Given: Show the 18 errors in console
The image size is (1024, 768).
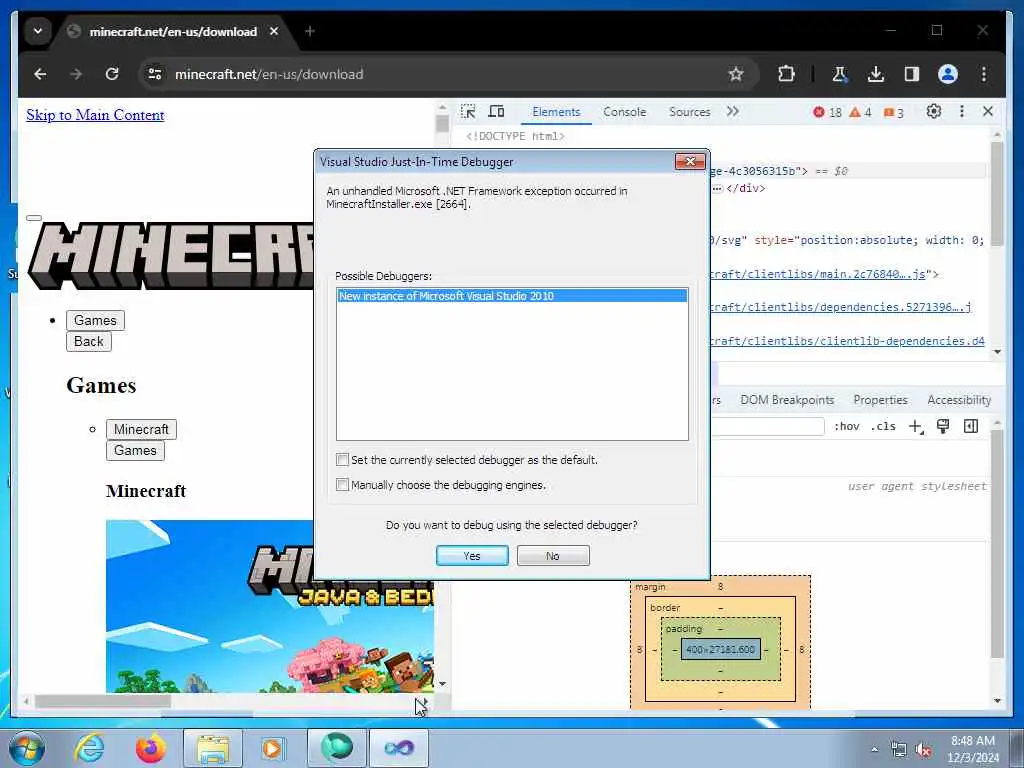Looking at the screenshot, I should tap(827, 112).
